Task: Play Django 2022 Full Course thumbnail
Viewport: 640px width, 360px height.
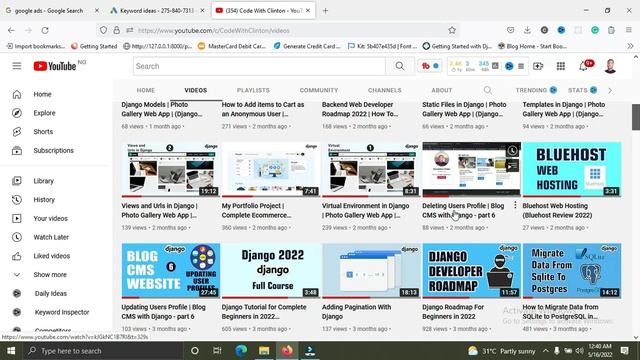Action: 271,271
